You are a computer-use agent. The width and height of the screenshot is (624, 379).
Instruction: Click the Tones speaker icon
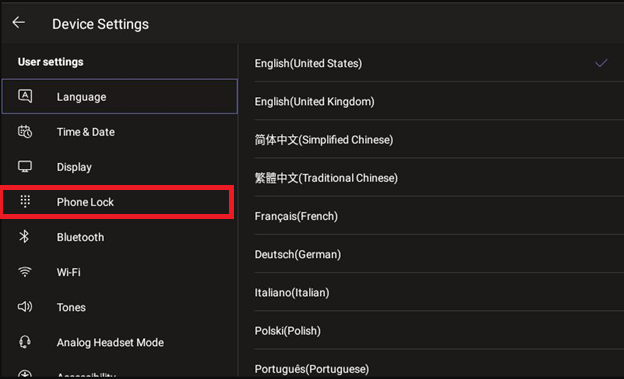pos(25,307)
